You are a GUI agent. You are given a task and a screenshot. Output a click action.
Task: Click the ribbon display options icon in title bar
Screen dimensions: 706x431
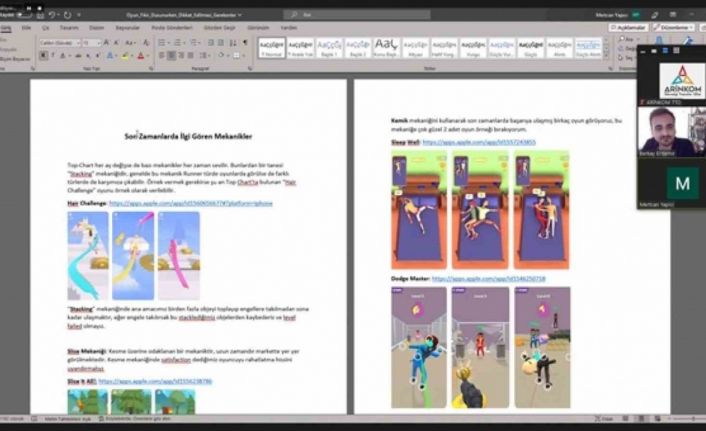[673, 15]
